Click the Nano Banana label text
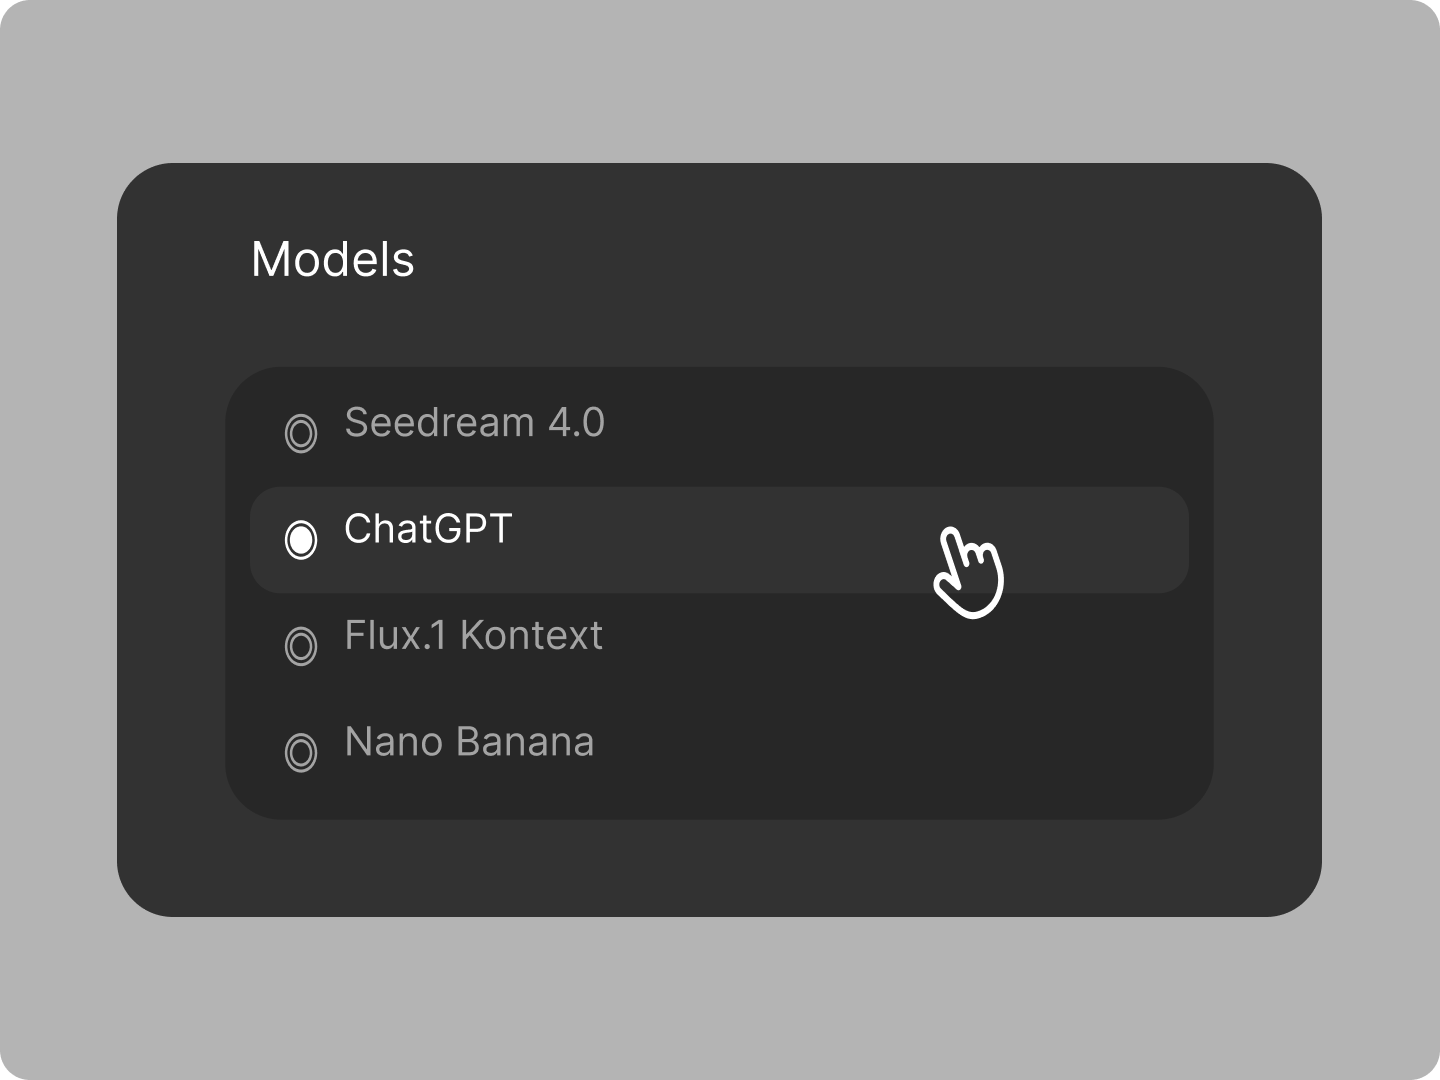Screen dimensions: 1440x1080 (x=468, y=743)
